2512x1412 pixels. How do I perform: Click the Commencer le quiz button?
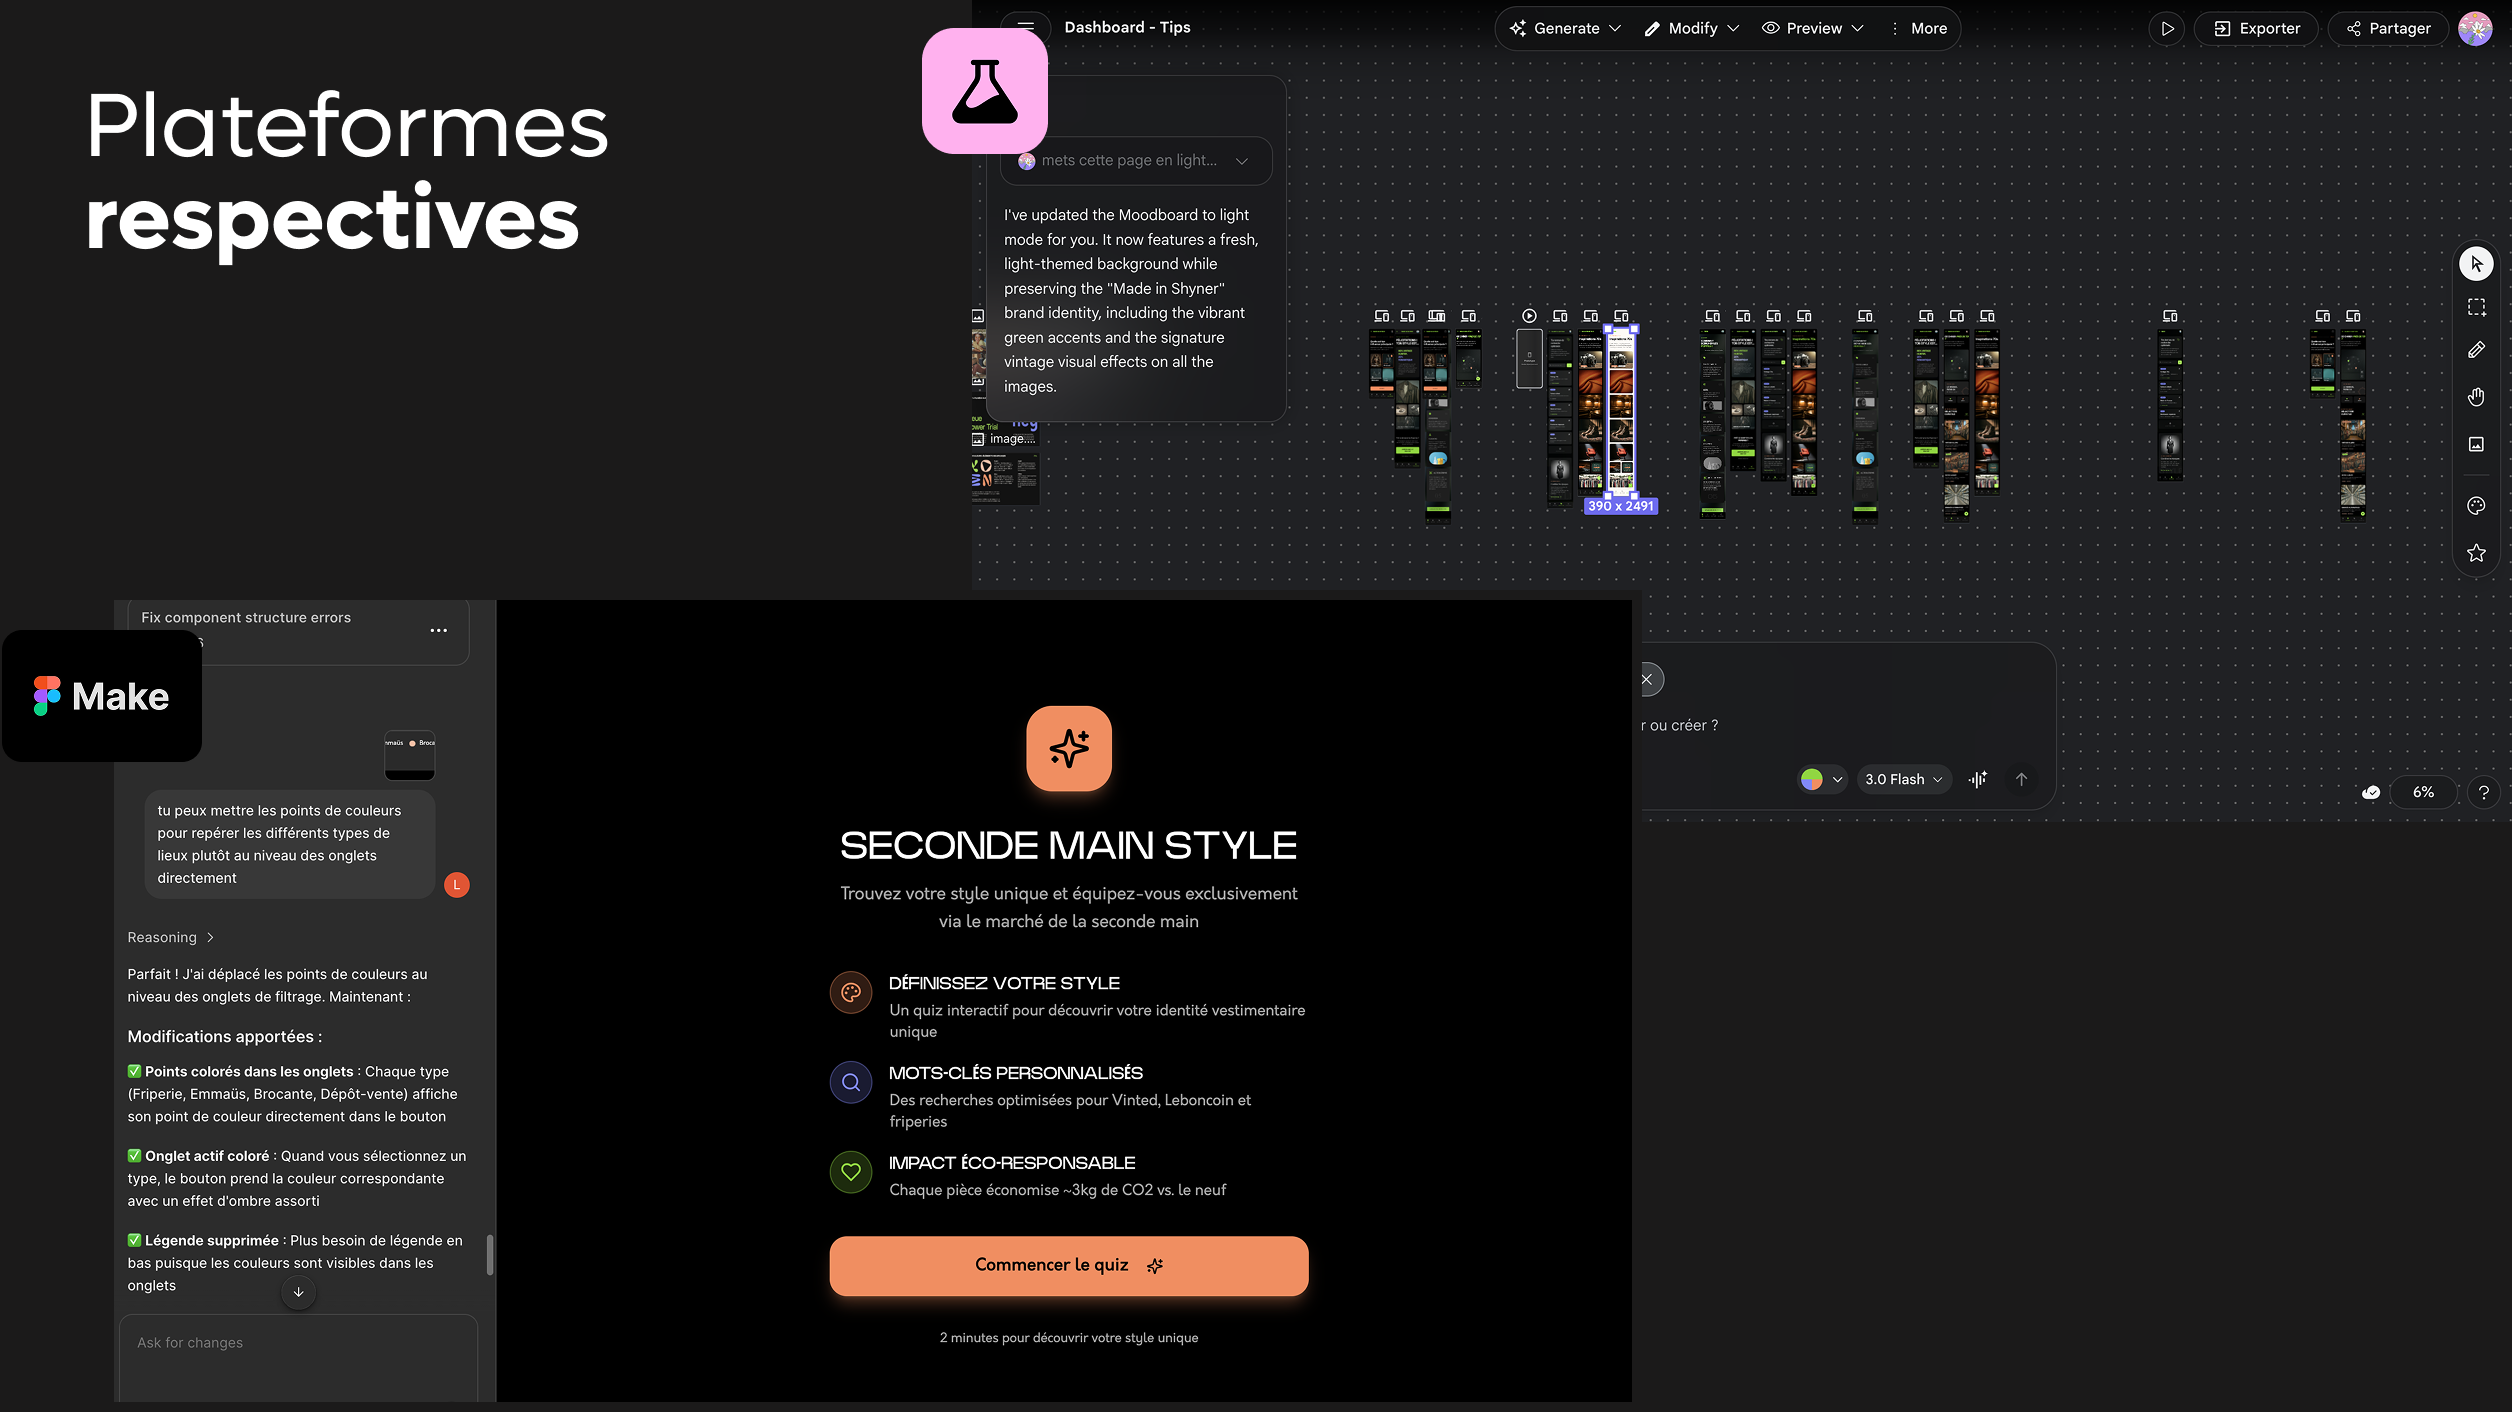pos(1068,1265)
